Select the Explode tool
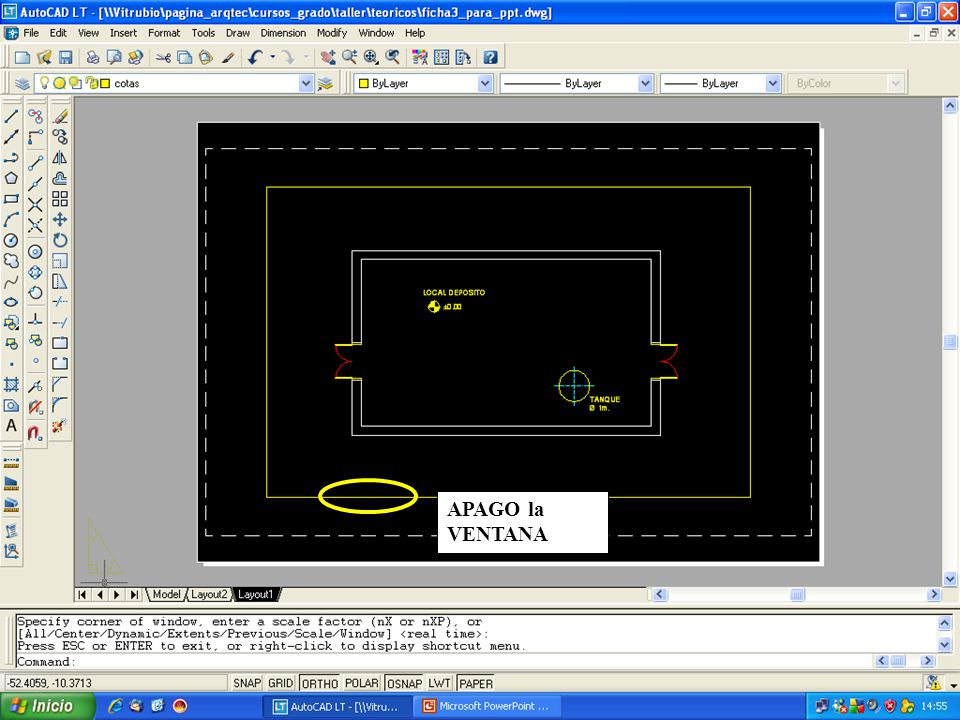 [60, 426]
